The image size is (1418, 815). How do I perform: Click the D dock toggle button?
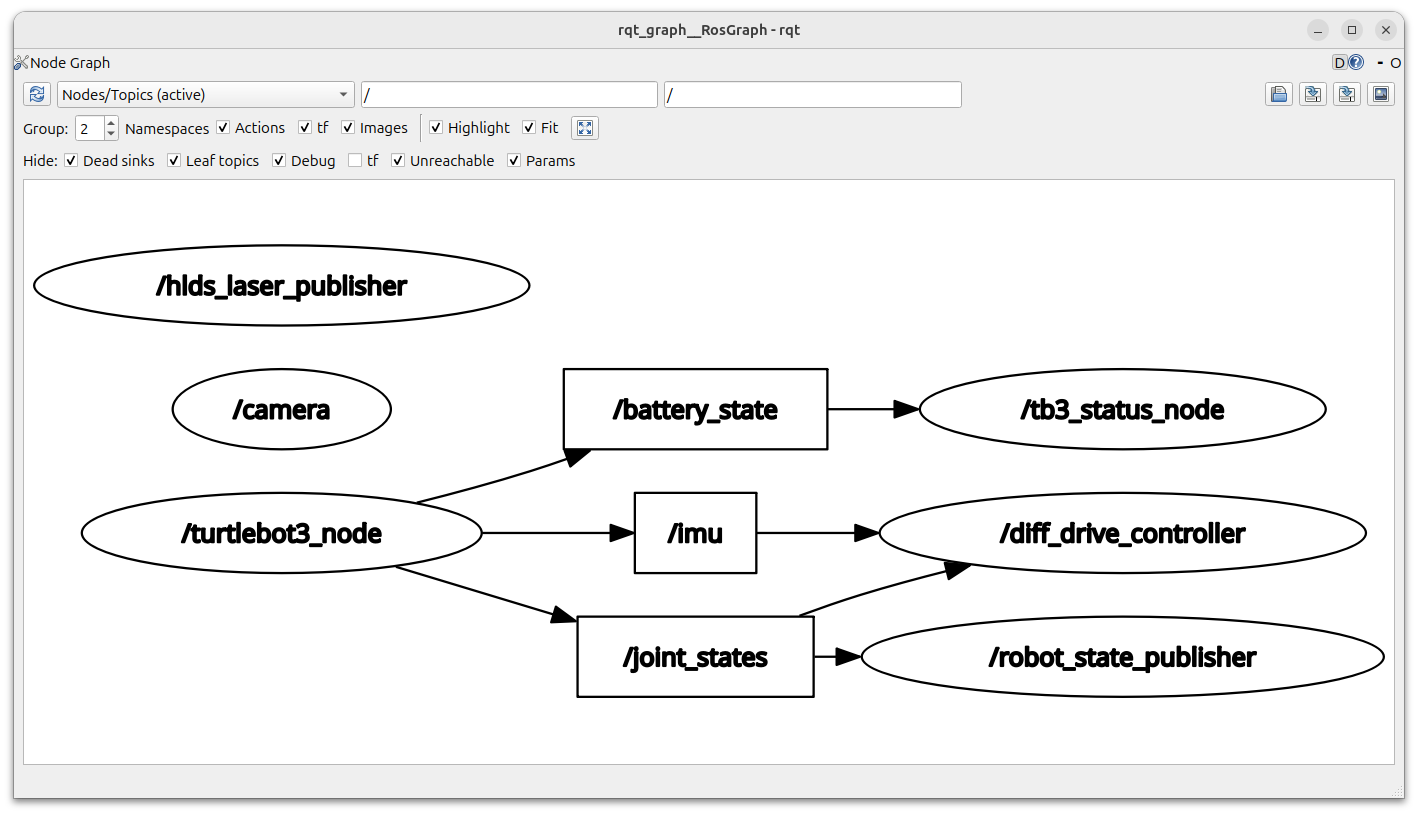point(1340,63)
